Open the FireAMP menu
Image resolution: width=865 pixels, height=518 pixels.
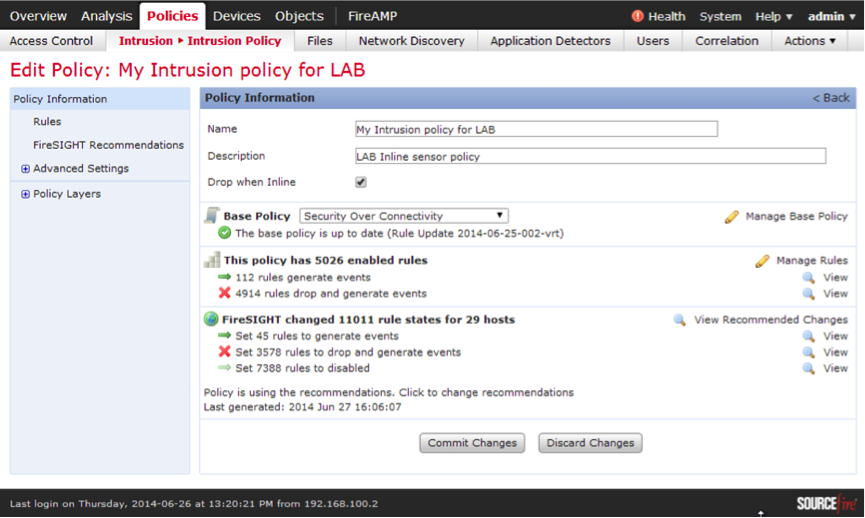click(x=372, y=16)
